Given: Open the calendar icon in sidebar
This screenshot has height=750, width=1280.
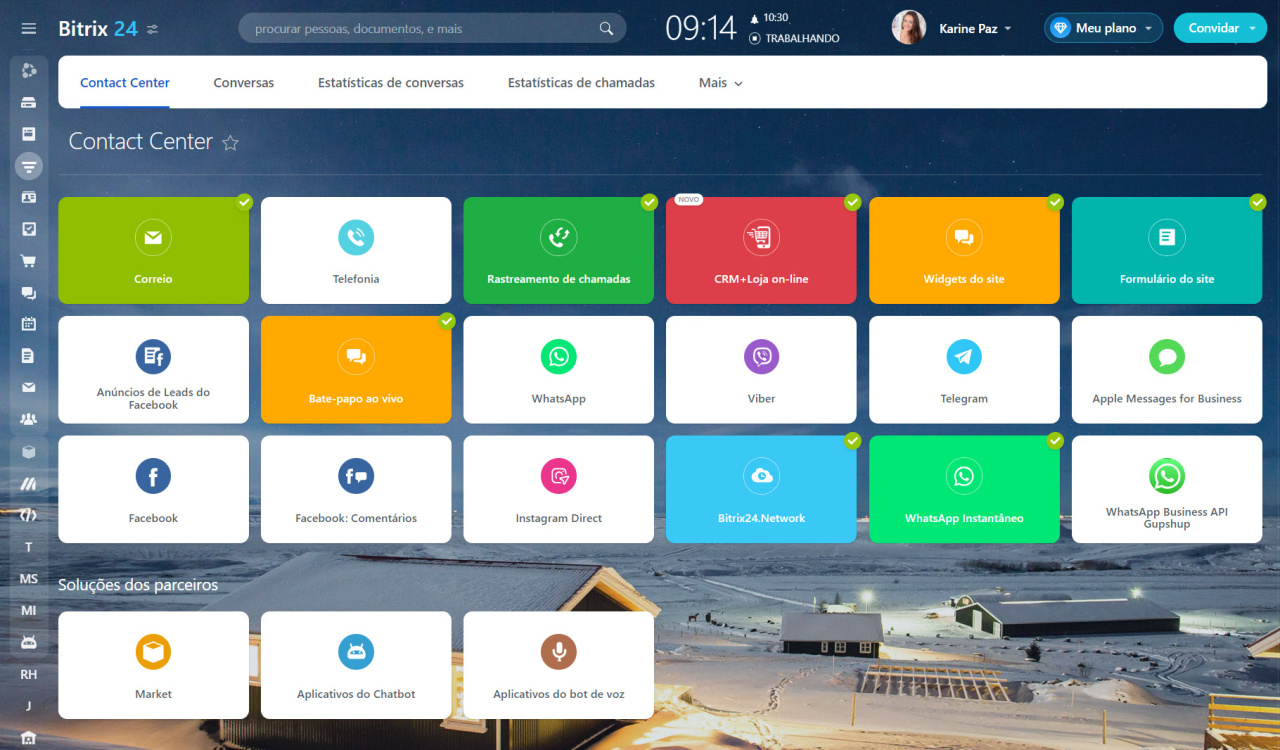Looking at the screenshot, I should [29, 324].
